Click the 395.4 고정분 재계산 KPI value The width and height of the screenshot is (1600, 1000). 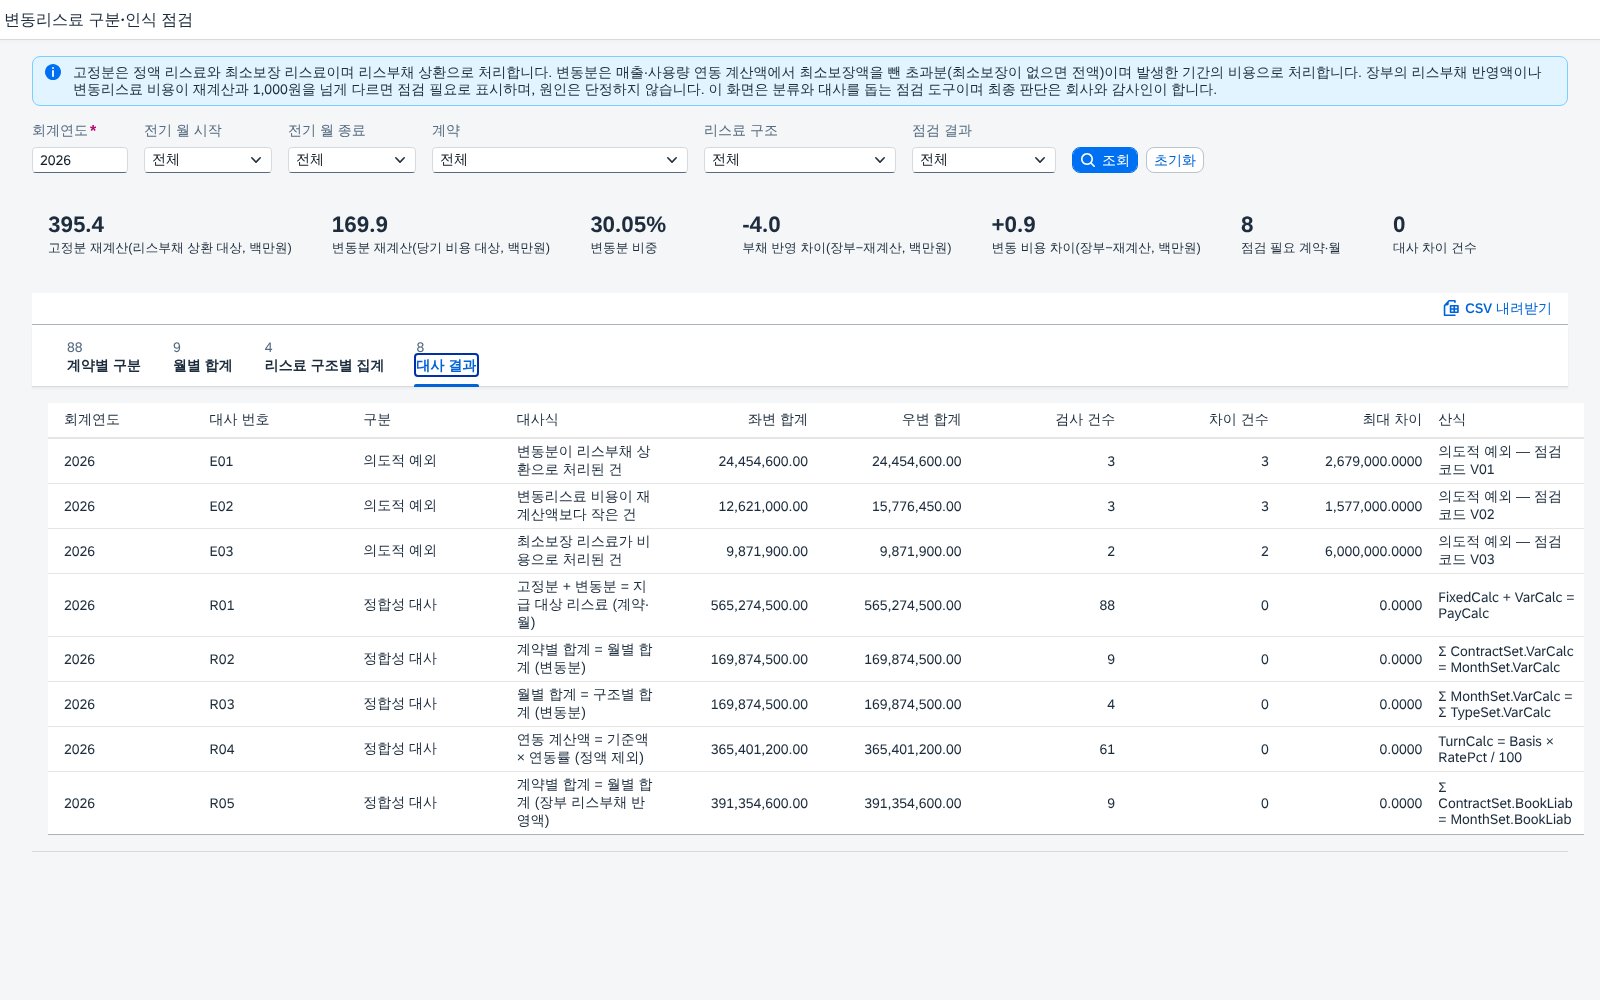pyautogui.click(x=76, y=225)
